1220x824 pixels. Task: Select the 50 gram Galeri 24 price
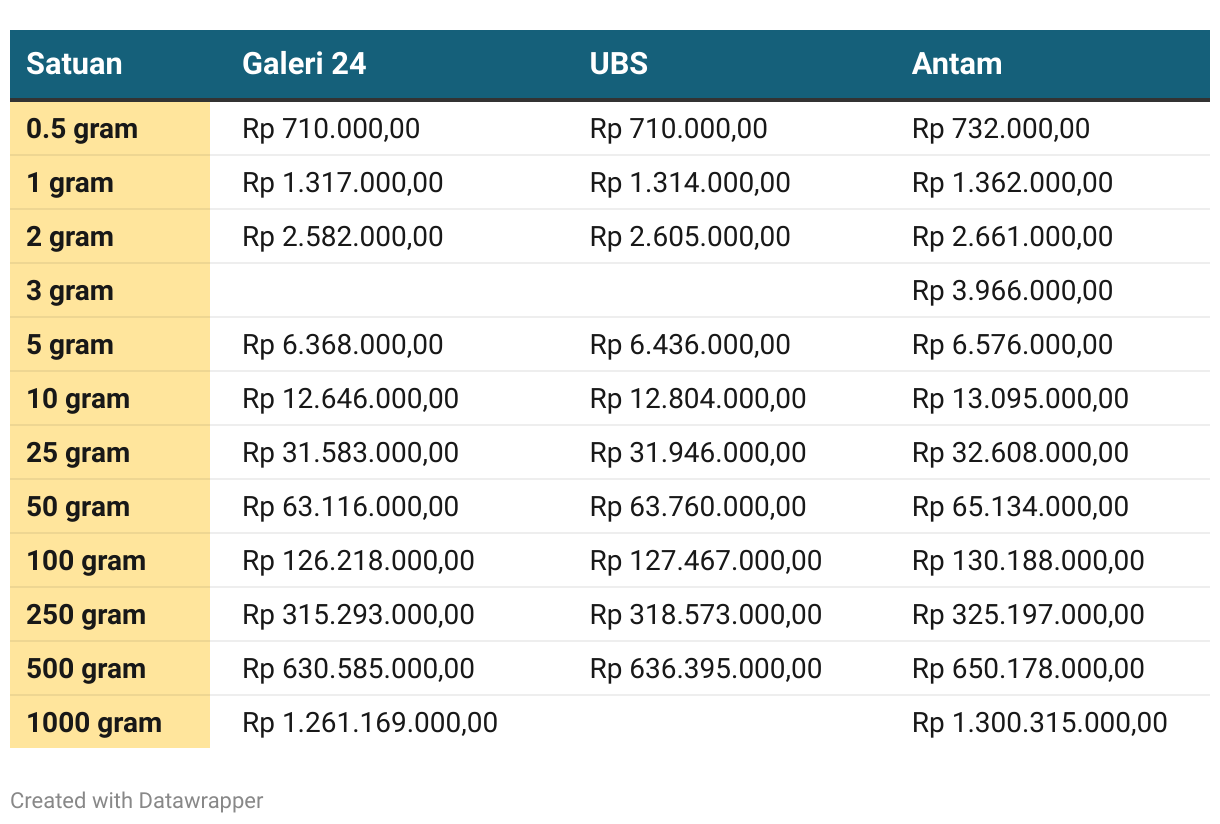[x=351, y=507]
